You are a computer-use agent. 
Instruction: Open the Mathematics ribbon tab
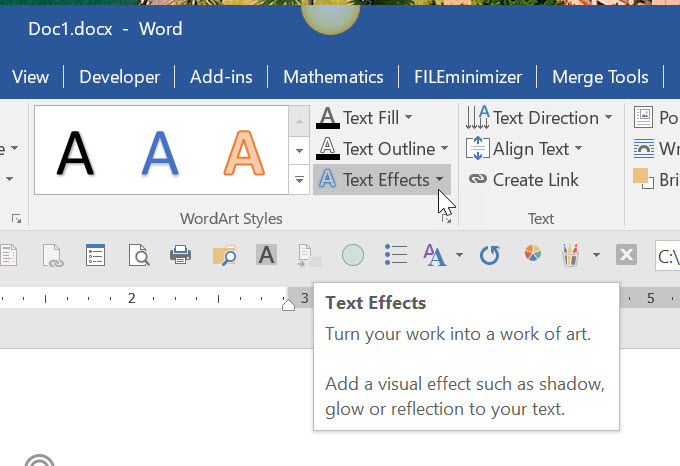tap(333, 77)
